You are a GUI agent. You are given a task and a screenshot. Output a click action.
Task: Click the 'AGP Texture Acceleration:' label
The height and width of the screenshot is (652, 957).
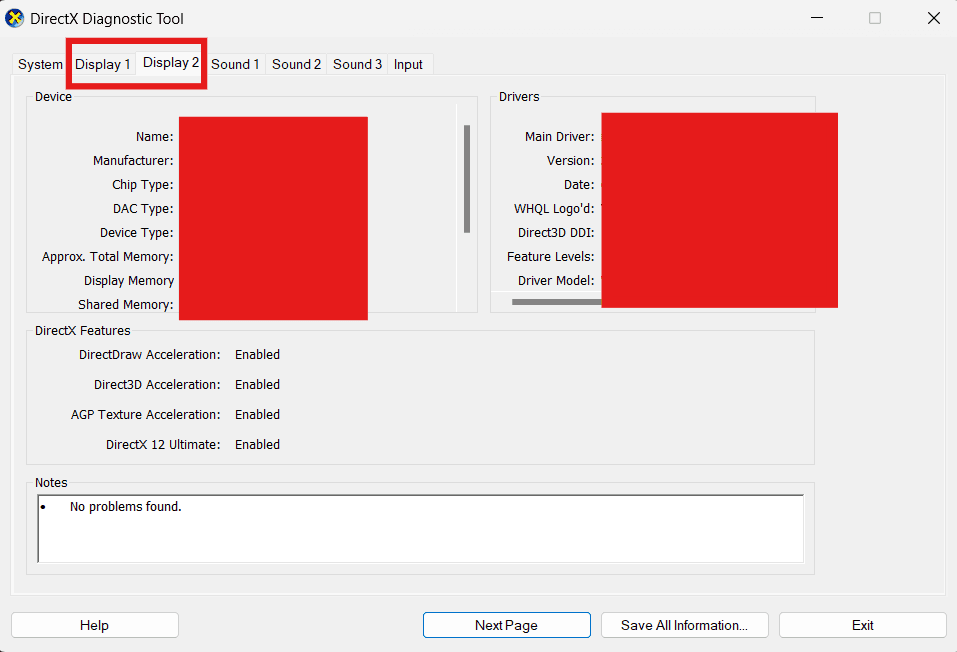coord(146,415)
